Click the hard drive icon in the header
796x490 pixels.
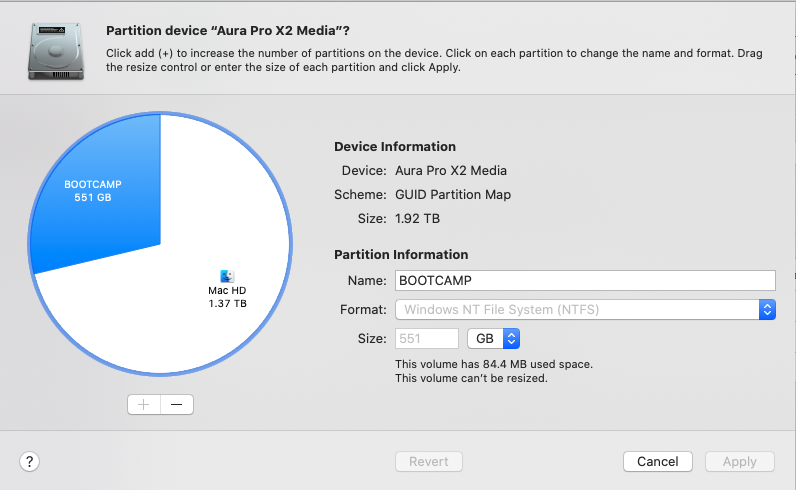[x=55, y=51]
